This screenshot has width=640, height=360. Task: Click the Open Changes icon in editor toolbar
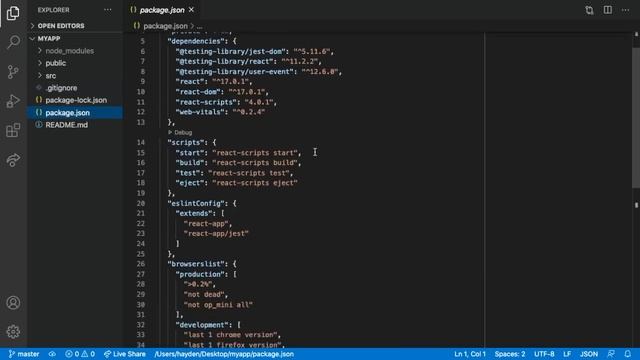[589, 10]
